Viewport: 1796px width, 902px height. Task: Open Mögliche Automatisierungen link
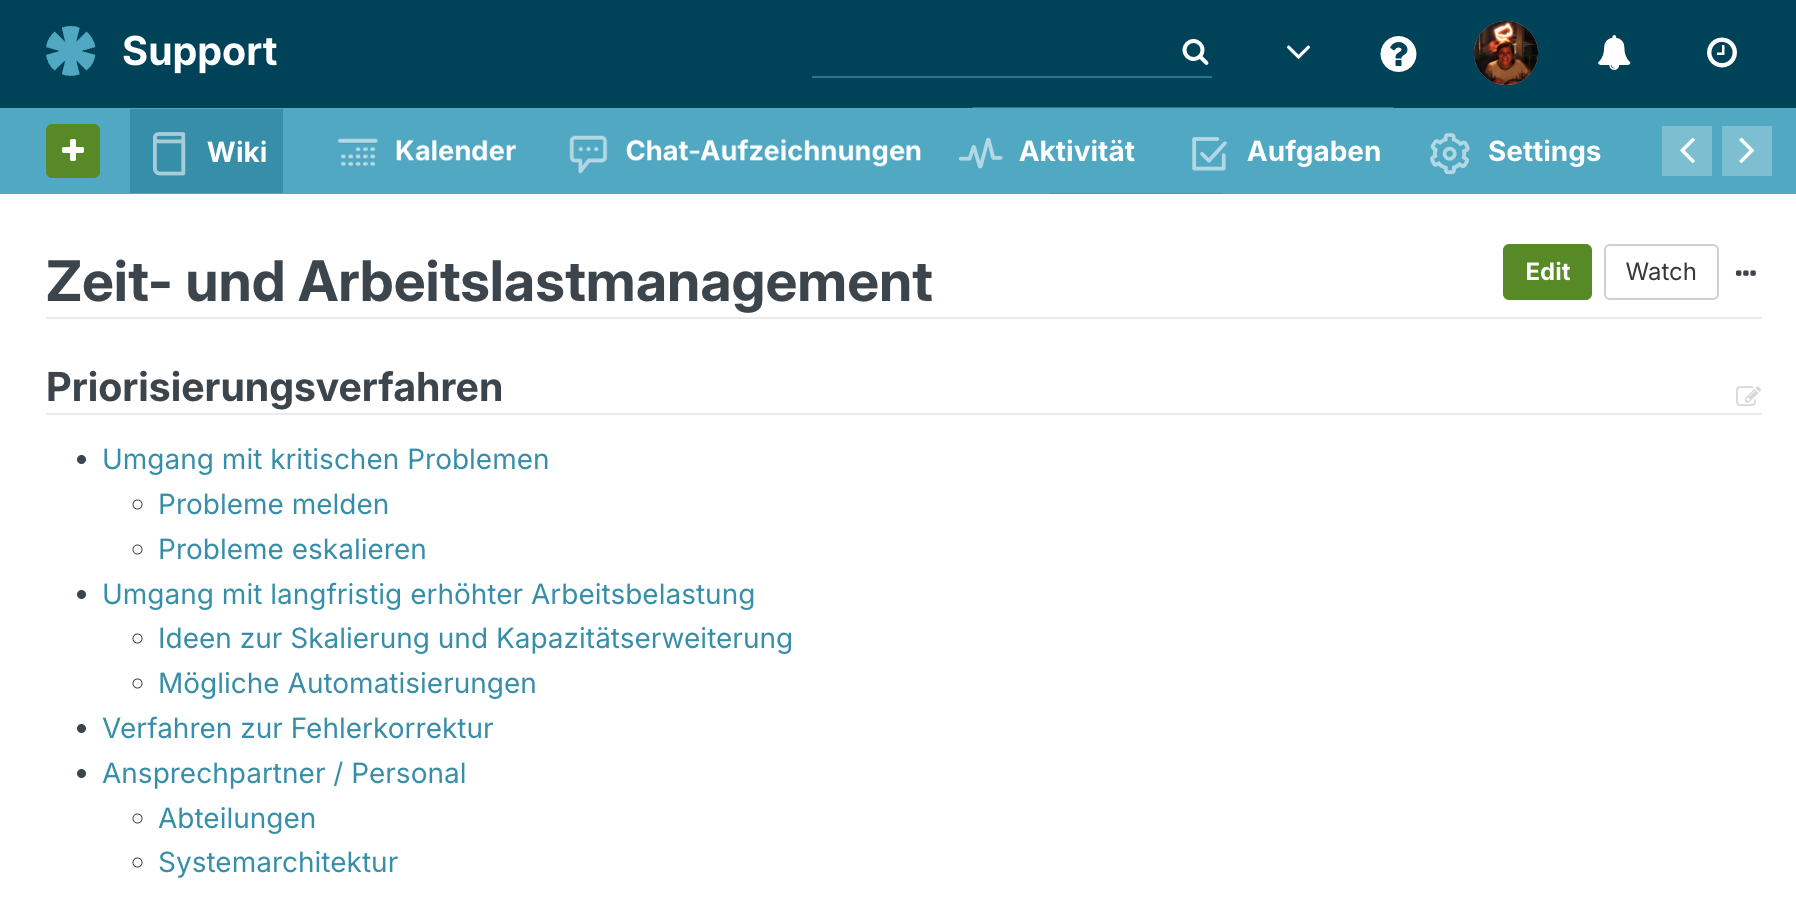click(348, 683)
